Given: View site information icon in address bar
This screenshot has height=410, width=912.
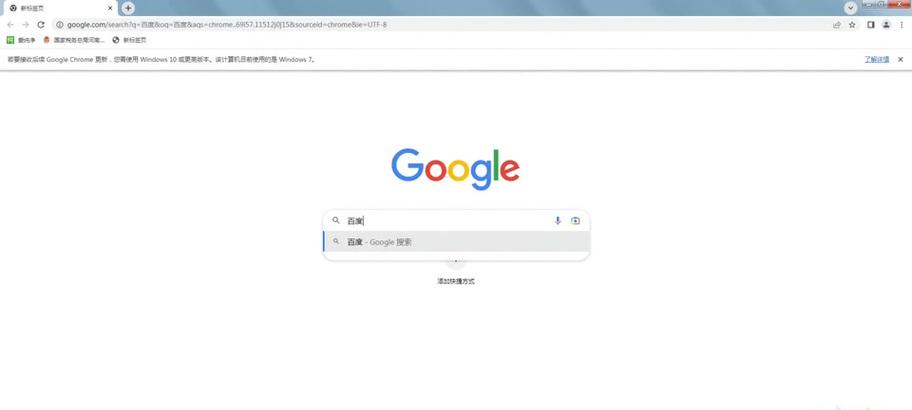Looking at the screenshot, I should [x=59, y=24].
